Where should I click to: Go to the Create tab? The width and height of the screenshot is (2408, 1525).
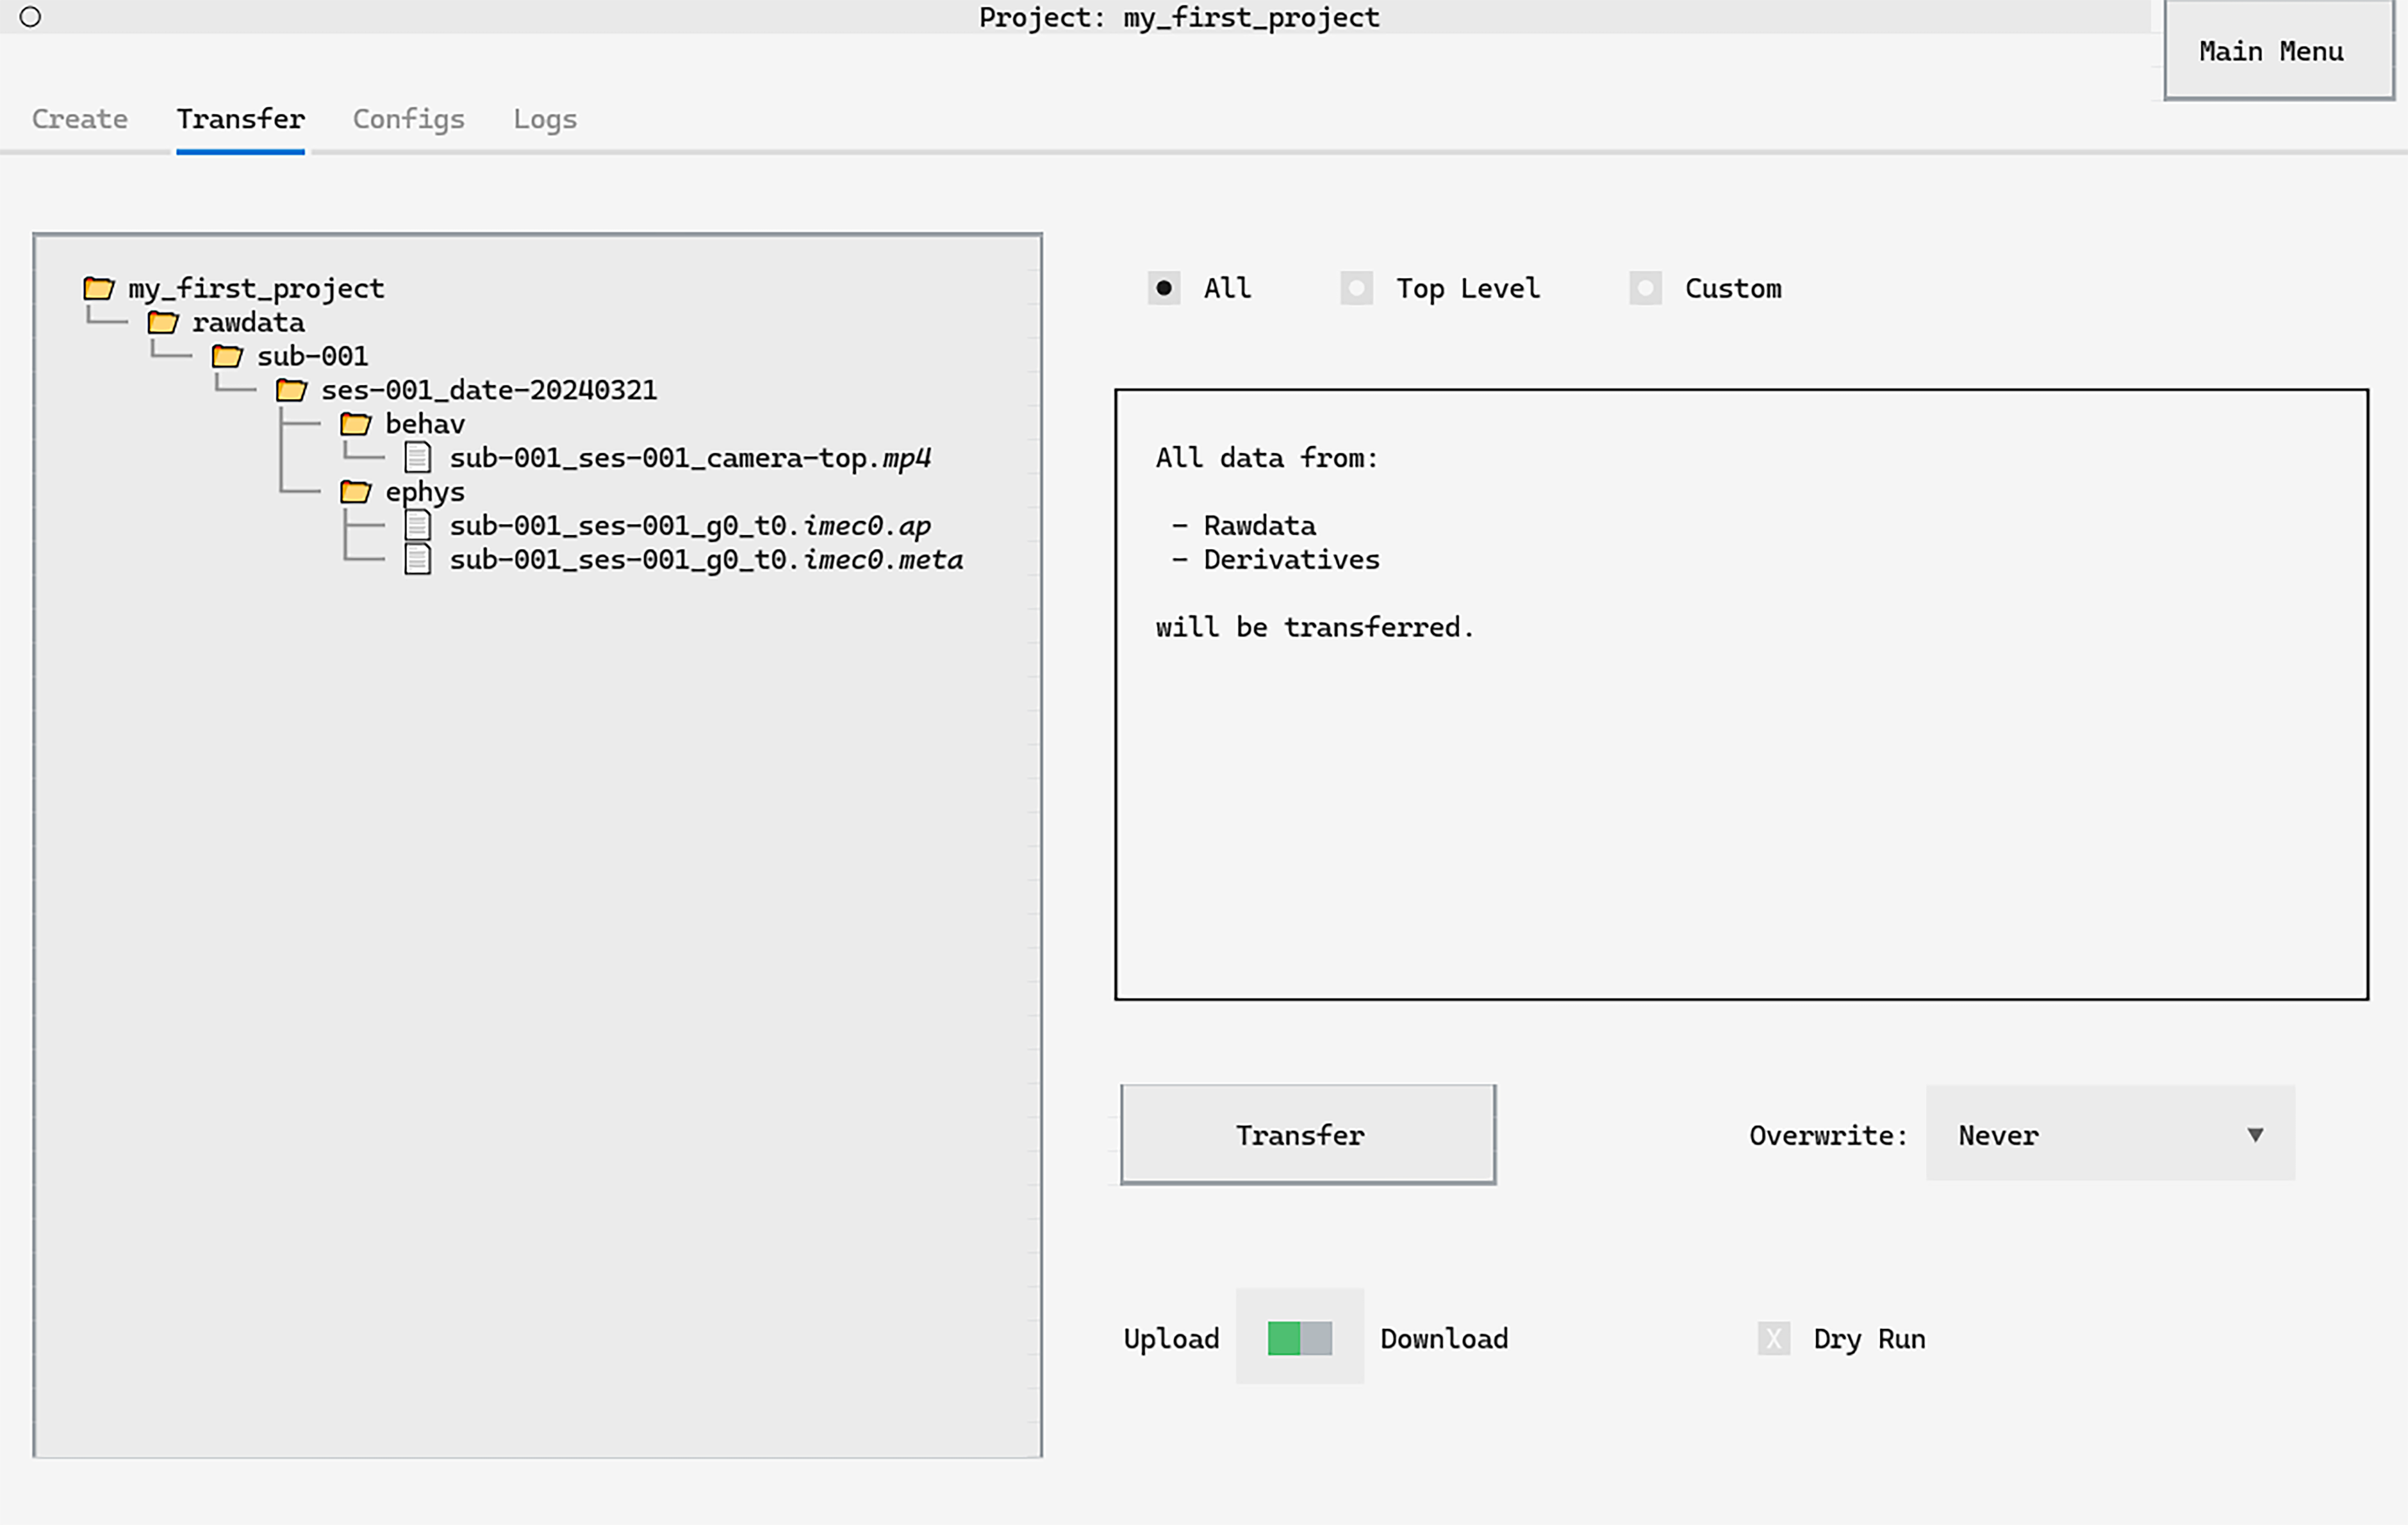click(80, 119)
